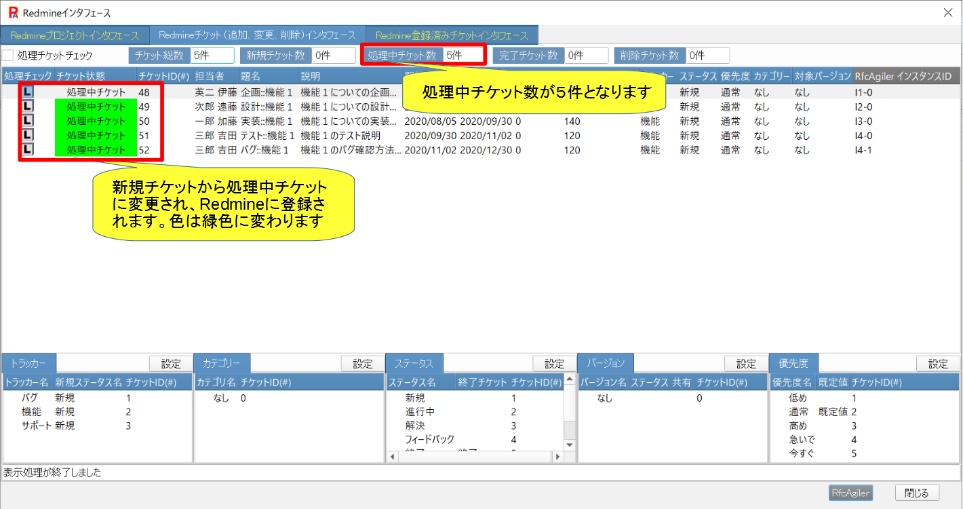Toggle the check icon for ticket 51
The height and width of the screenshot is (509, 963).
coord(28,135)
